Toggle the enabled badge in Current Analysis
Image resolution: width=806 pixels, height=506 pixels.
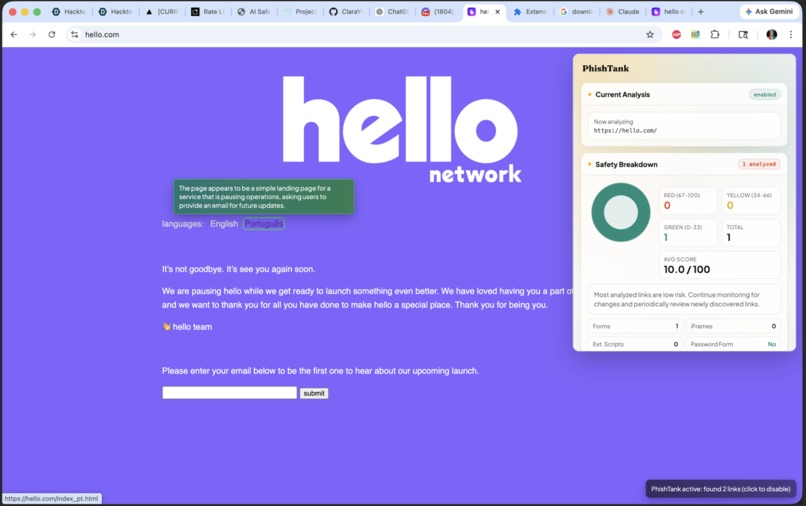click(x=764, y=95)
